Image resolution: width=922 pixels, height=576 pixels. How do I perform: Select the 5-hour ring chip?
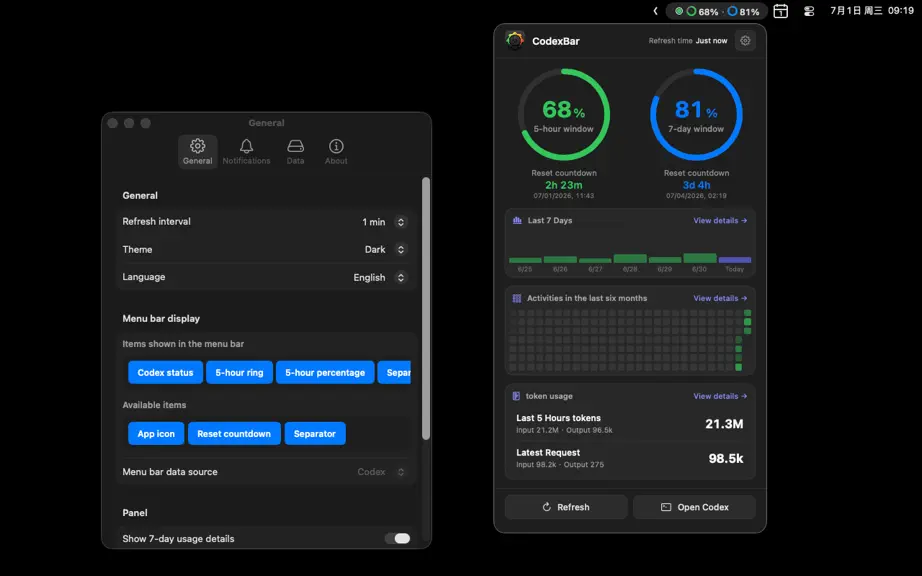point(239,373)
